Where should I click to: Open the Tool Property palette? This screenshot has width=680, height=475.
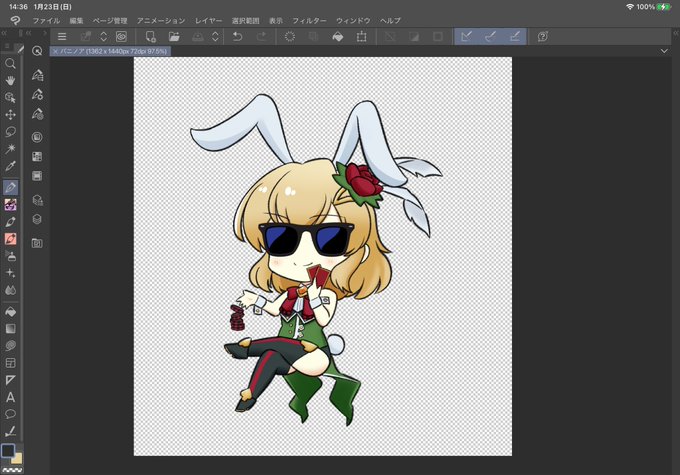[x=37, y=95]
